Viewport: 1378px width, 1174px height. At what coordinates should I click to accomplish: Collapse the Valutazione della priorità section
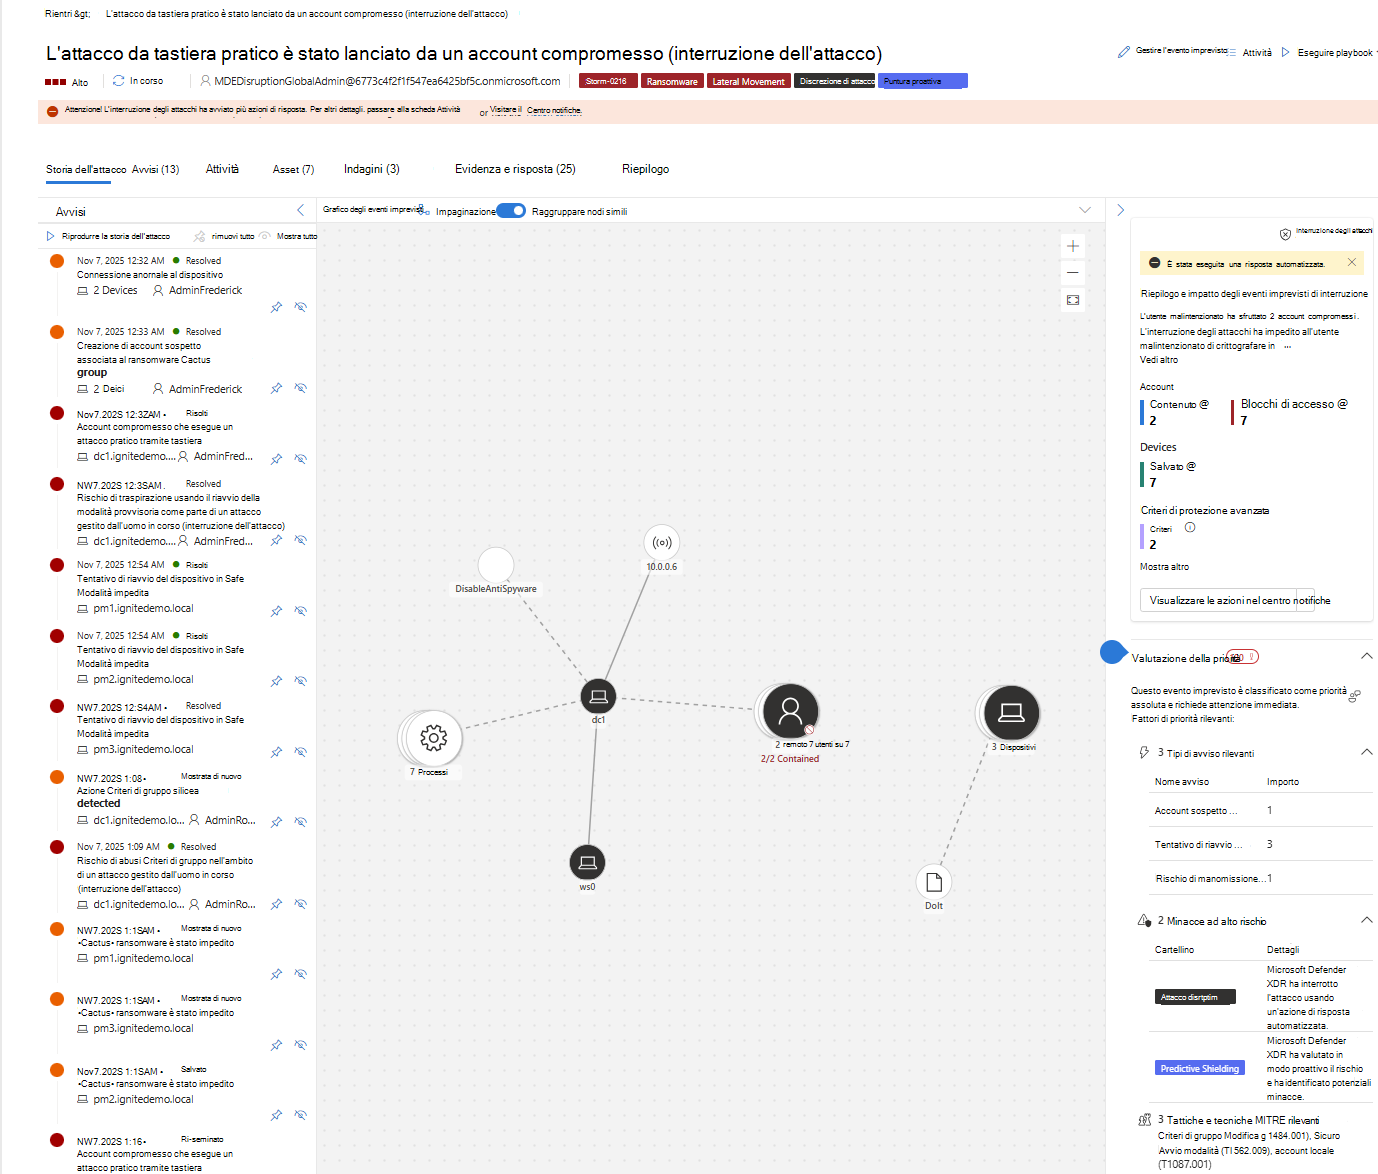[1366, 656]
